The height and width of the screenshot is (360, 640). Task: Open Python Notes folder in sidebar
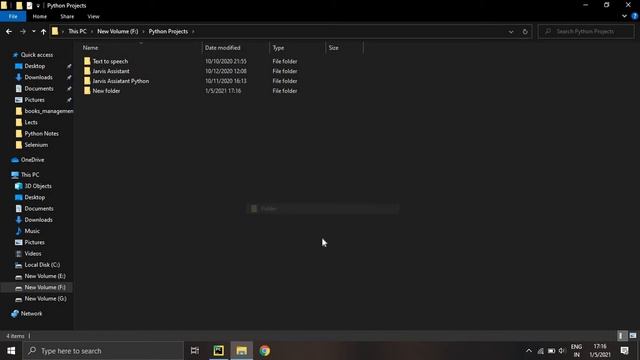coord(41,133)
